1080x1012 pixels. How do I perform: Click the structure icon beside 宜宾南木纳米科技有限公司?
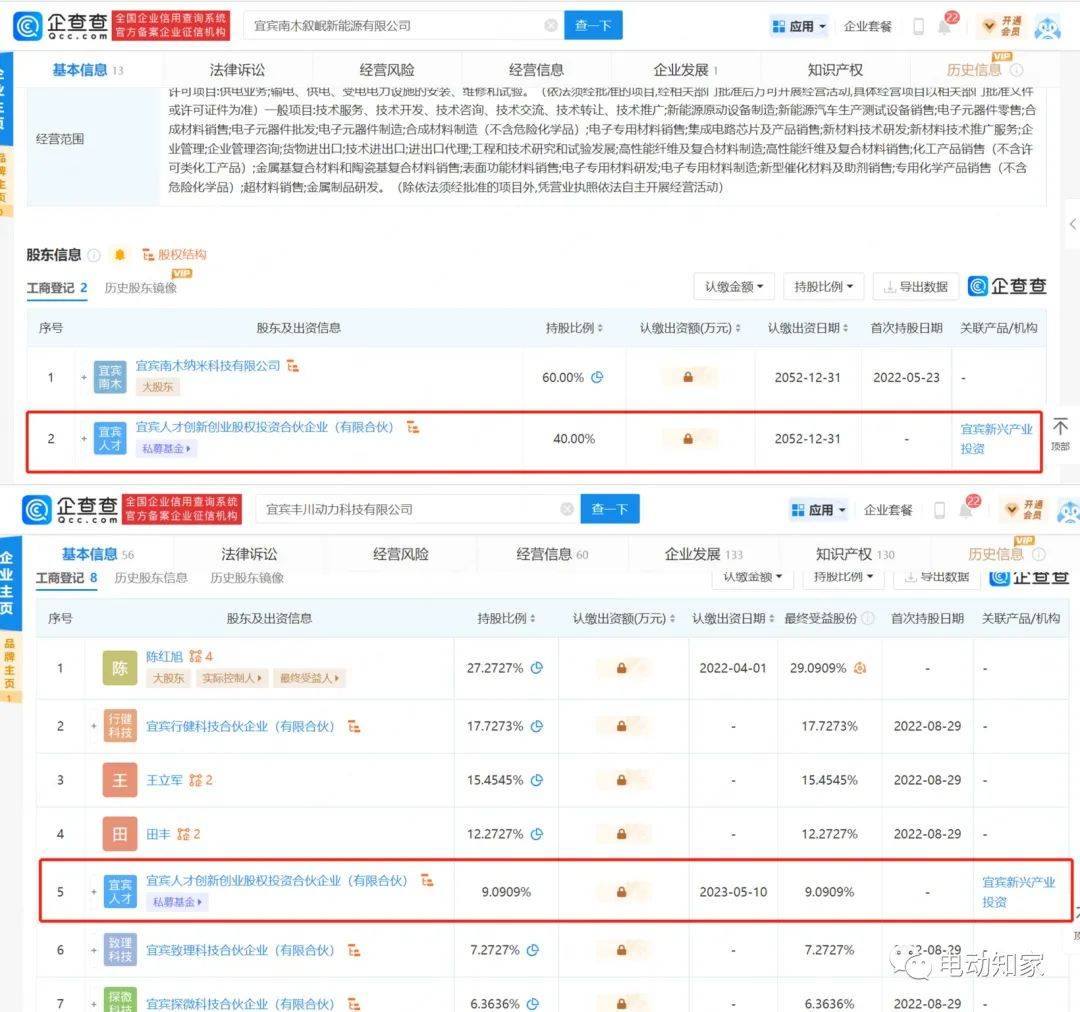pos(293,366)
